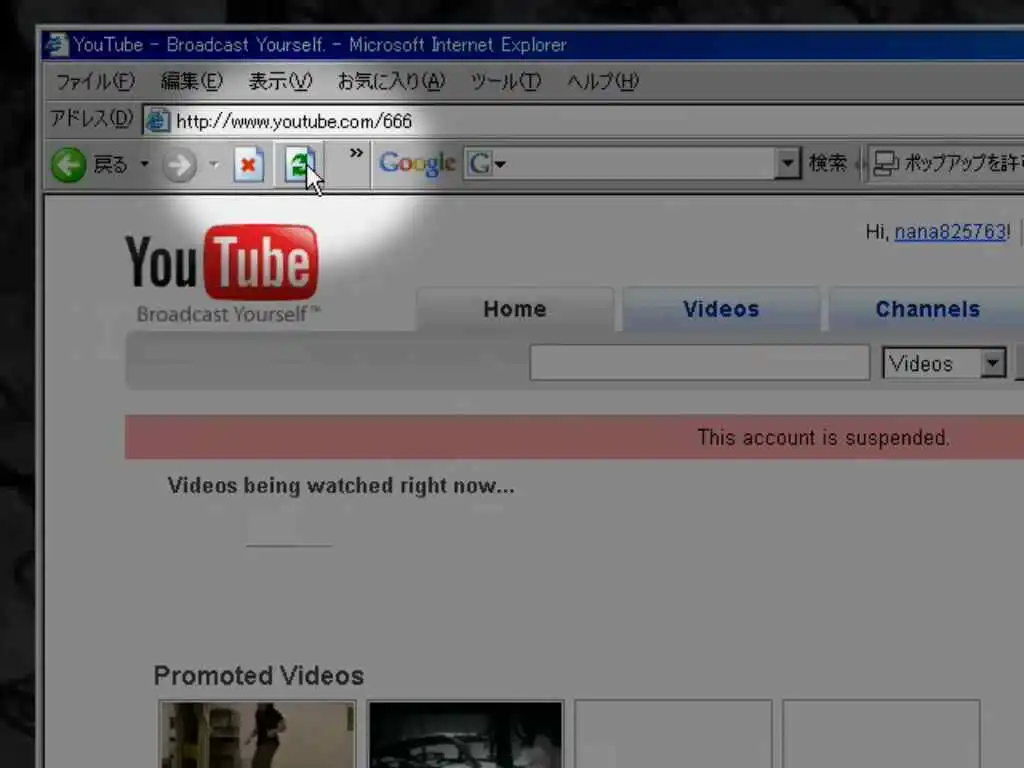Click the Refresh page icon

click(300, 164)
